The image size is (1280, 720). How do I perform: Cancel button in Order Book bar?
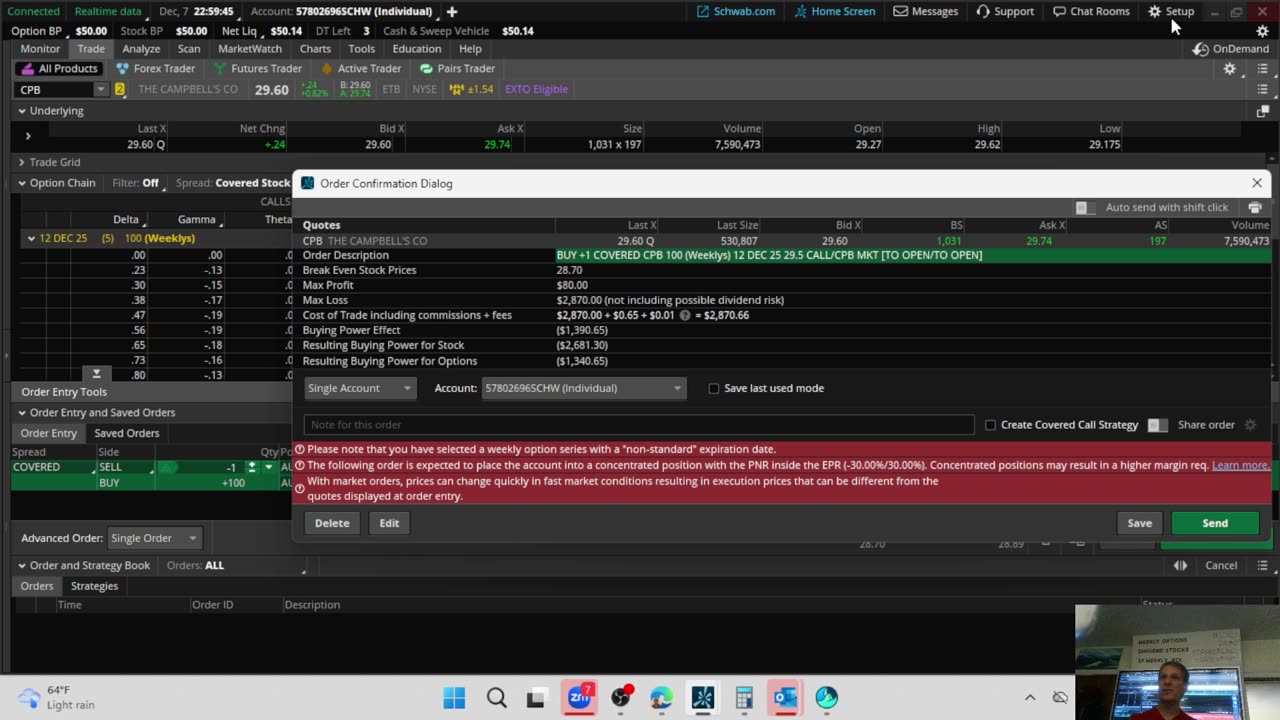[1221, 566]
